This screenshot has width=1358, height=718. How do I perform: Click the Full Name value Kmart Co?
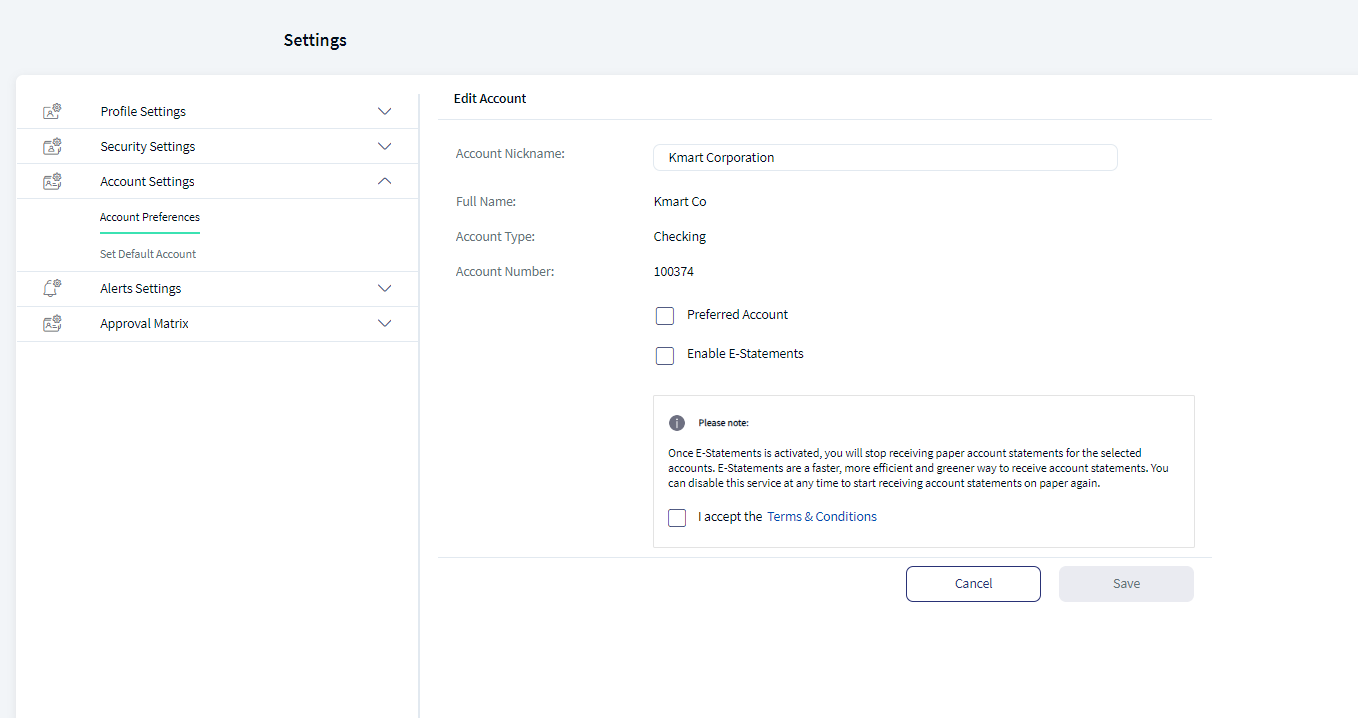(680, 201)
